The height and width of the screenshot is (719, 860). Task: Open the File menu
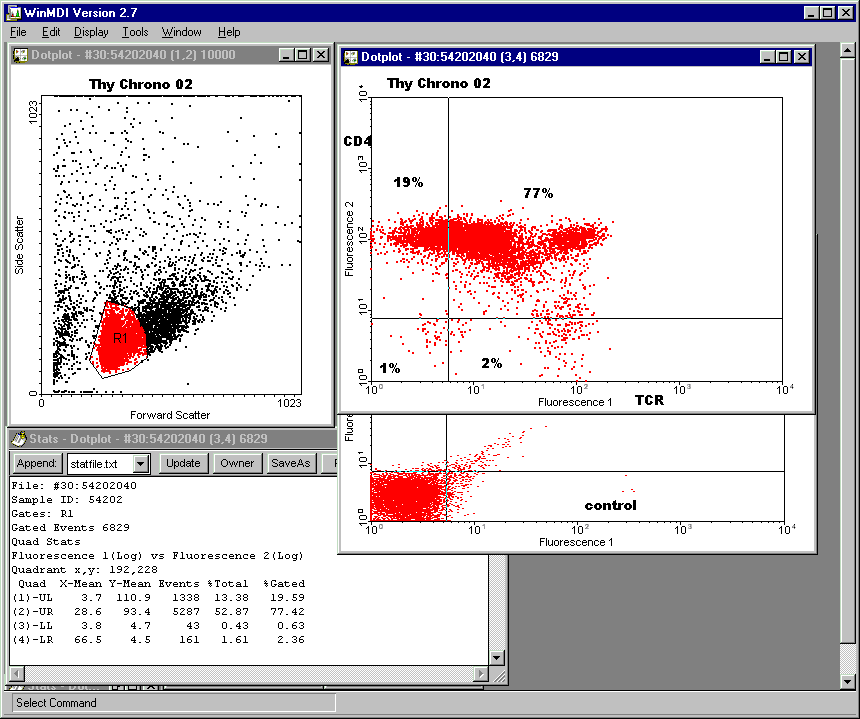click(18, 32)
